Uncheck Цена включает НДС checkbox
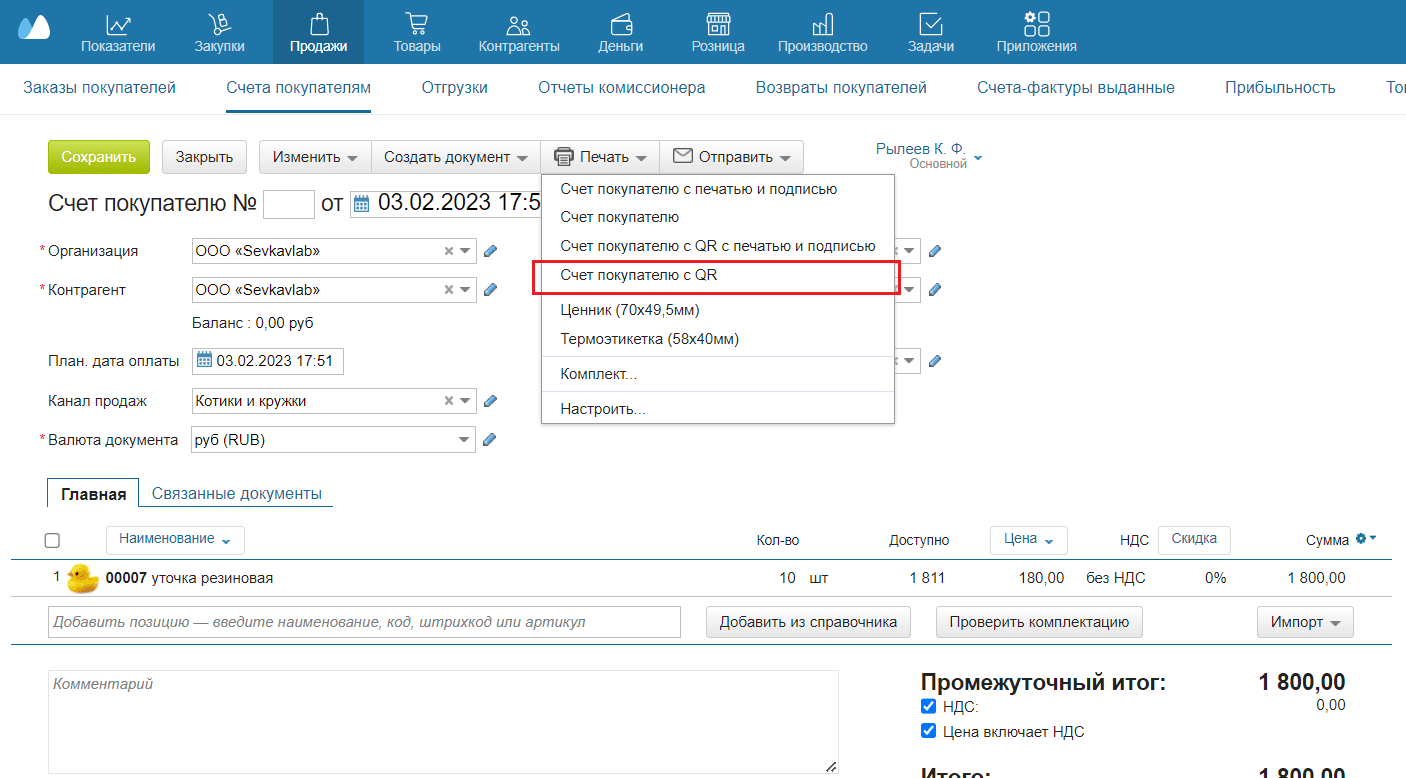 click(928, 731)
